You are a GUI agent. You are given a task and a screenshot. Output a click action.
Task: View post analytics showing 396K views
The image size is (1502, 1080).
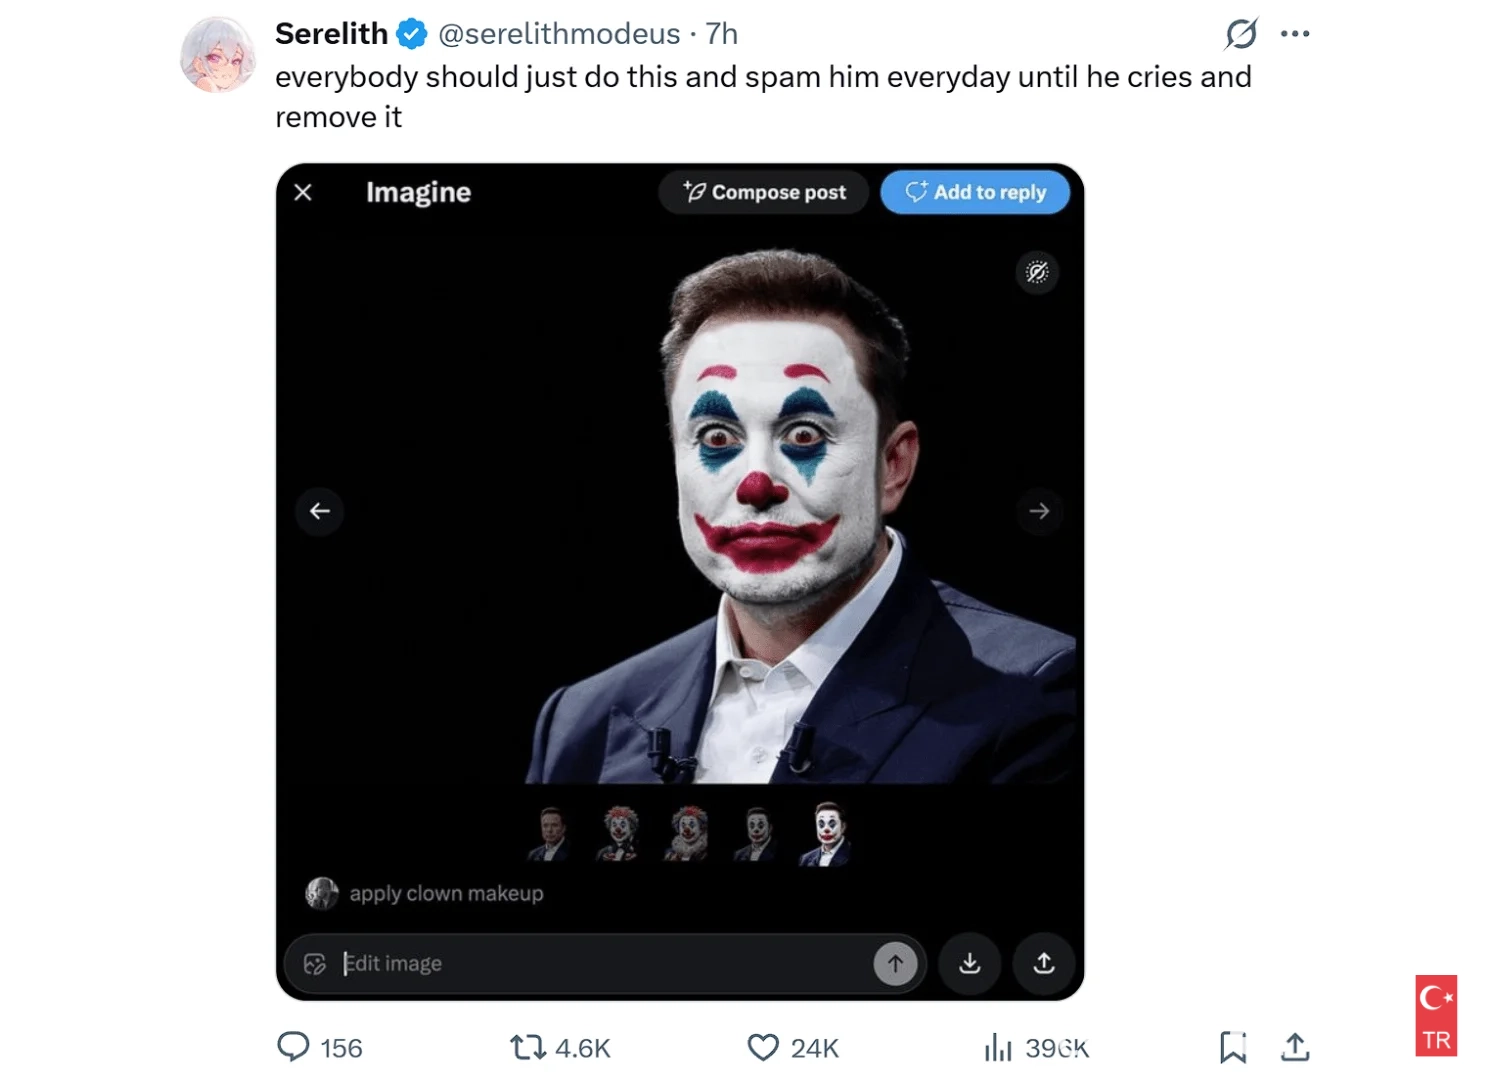click(x=998, y=1047)
